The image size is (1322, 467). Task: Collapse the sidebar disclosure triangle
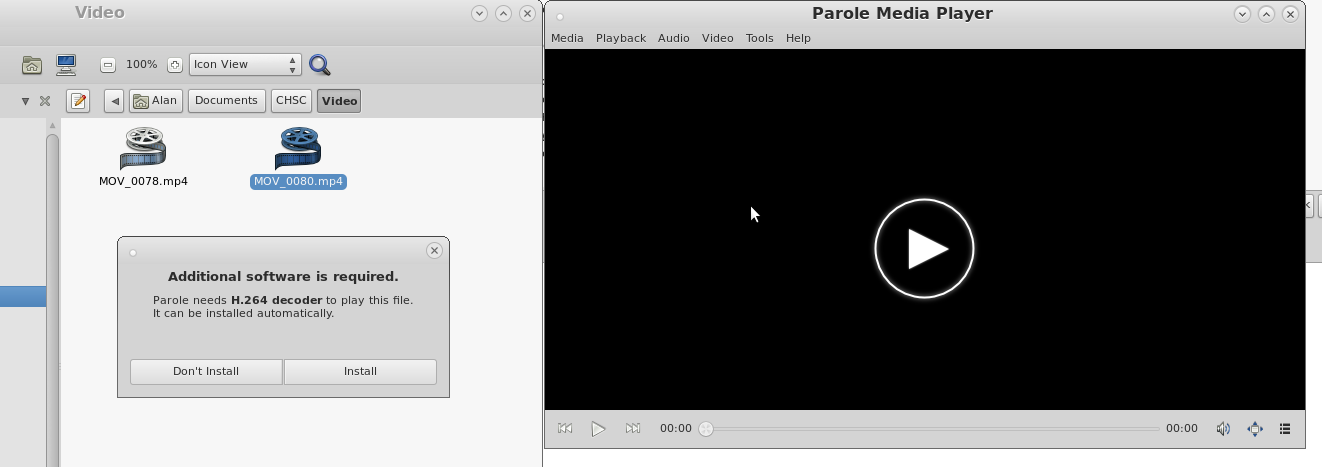[x=25, y=101]
